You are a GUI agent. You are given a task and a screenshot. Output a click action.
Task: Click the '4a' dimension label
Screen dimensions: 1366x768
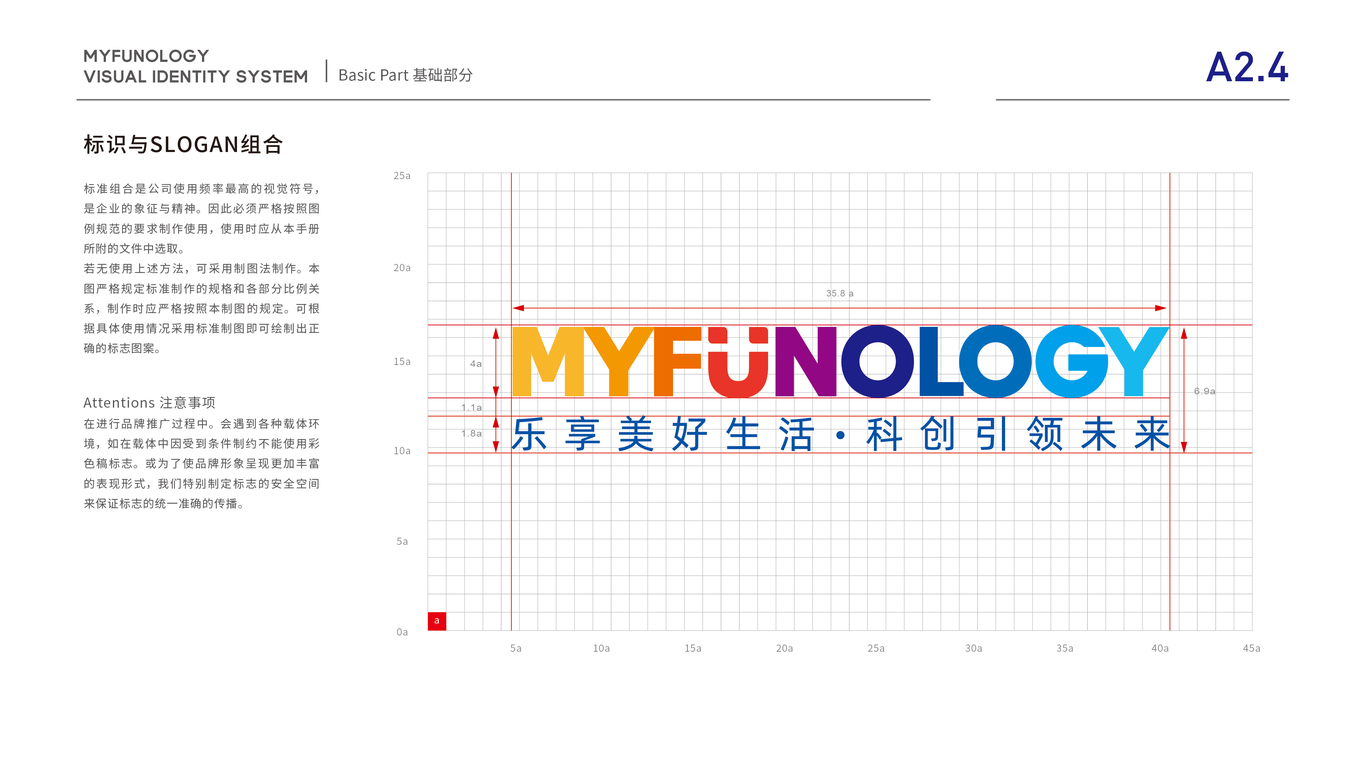(476, 364)
